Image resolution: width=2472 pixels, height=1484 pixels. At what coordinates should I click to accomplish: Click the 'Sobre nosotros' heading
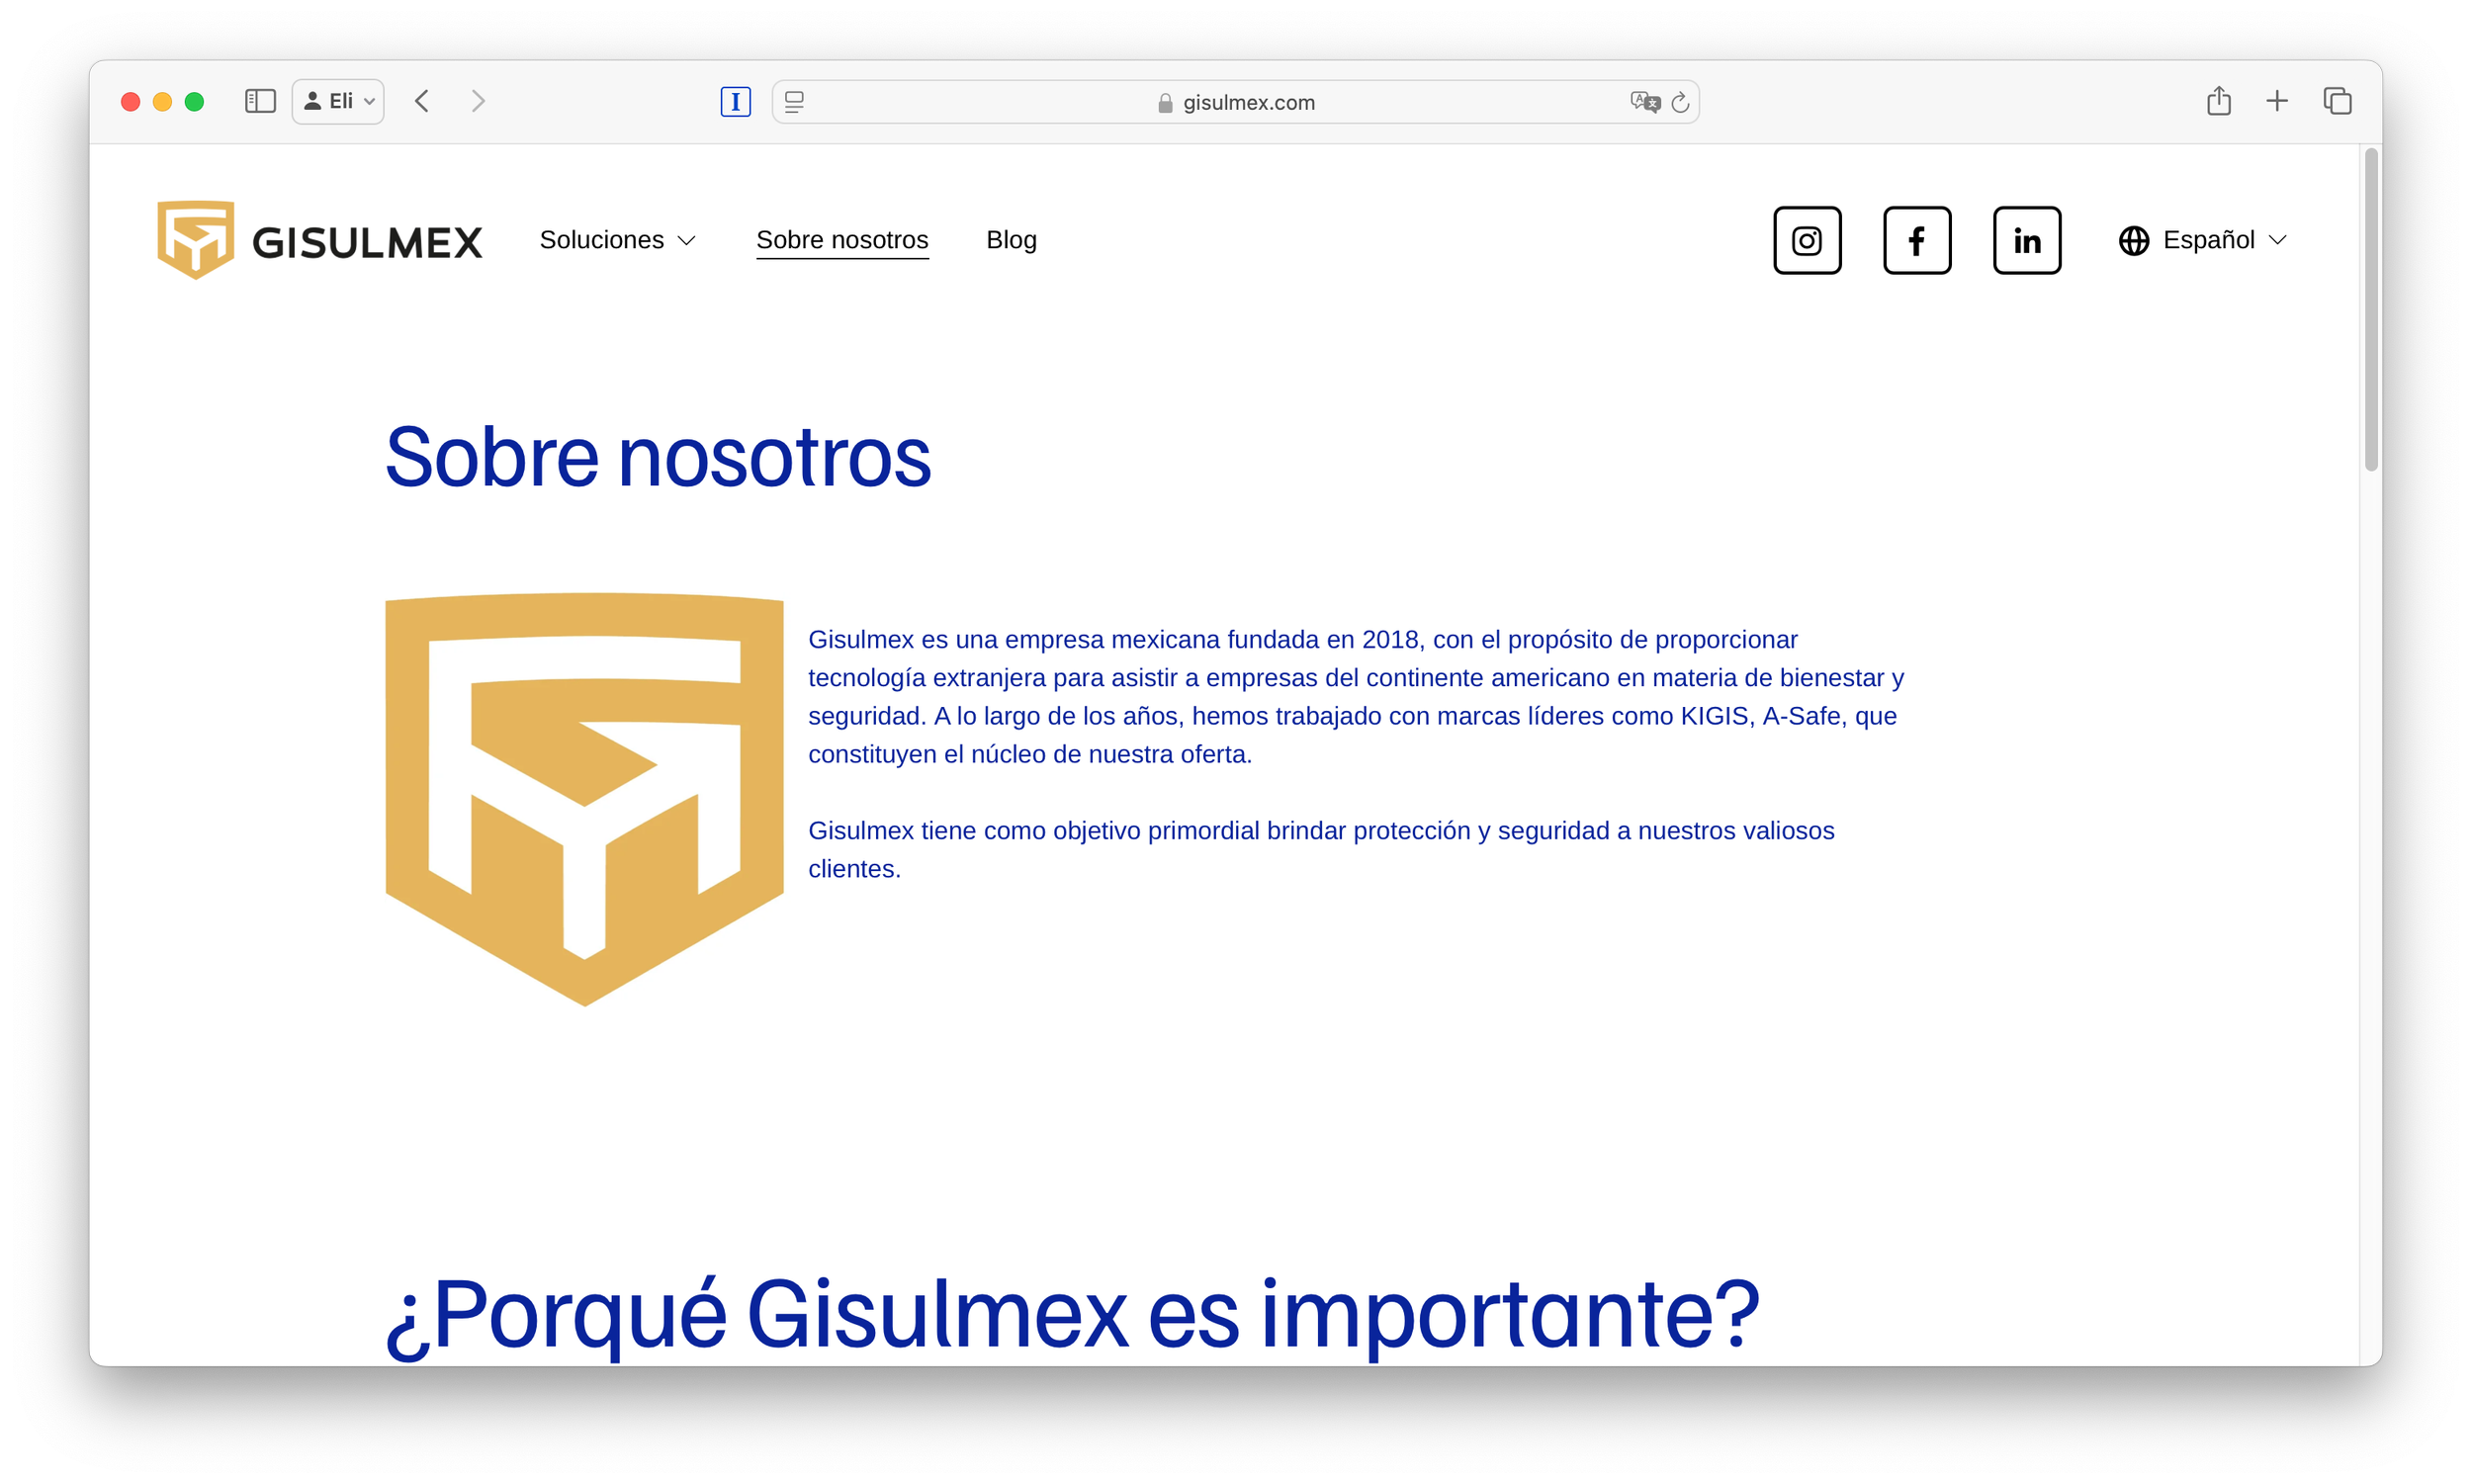click(x=658, y=456)
